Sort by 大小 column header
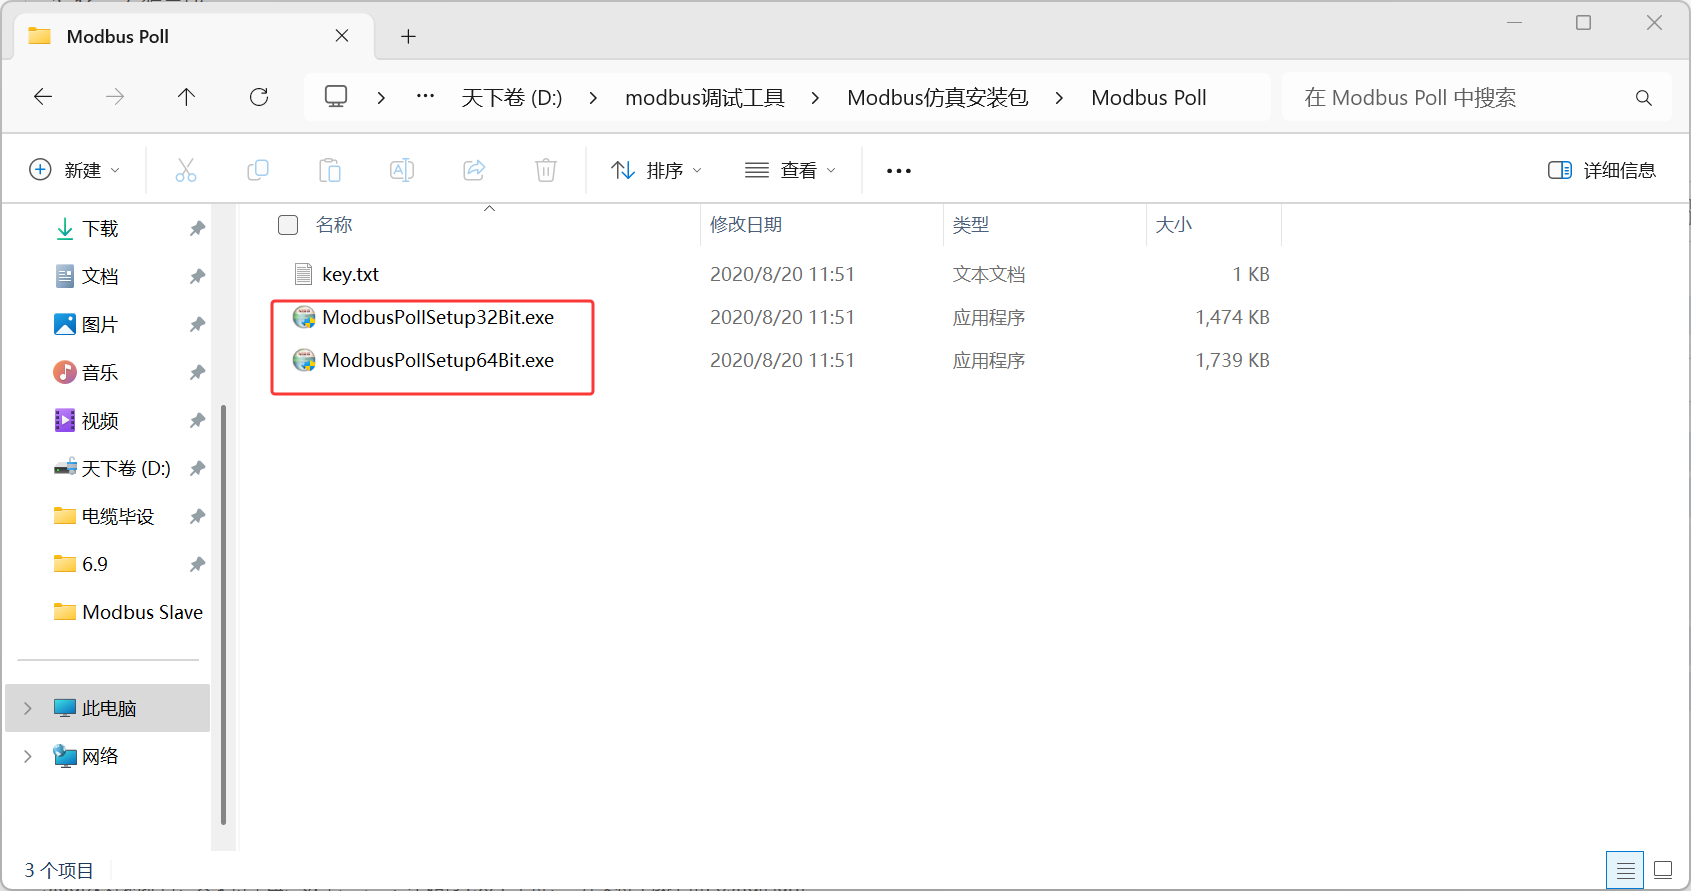 tap(1174, 225)
